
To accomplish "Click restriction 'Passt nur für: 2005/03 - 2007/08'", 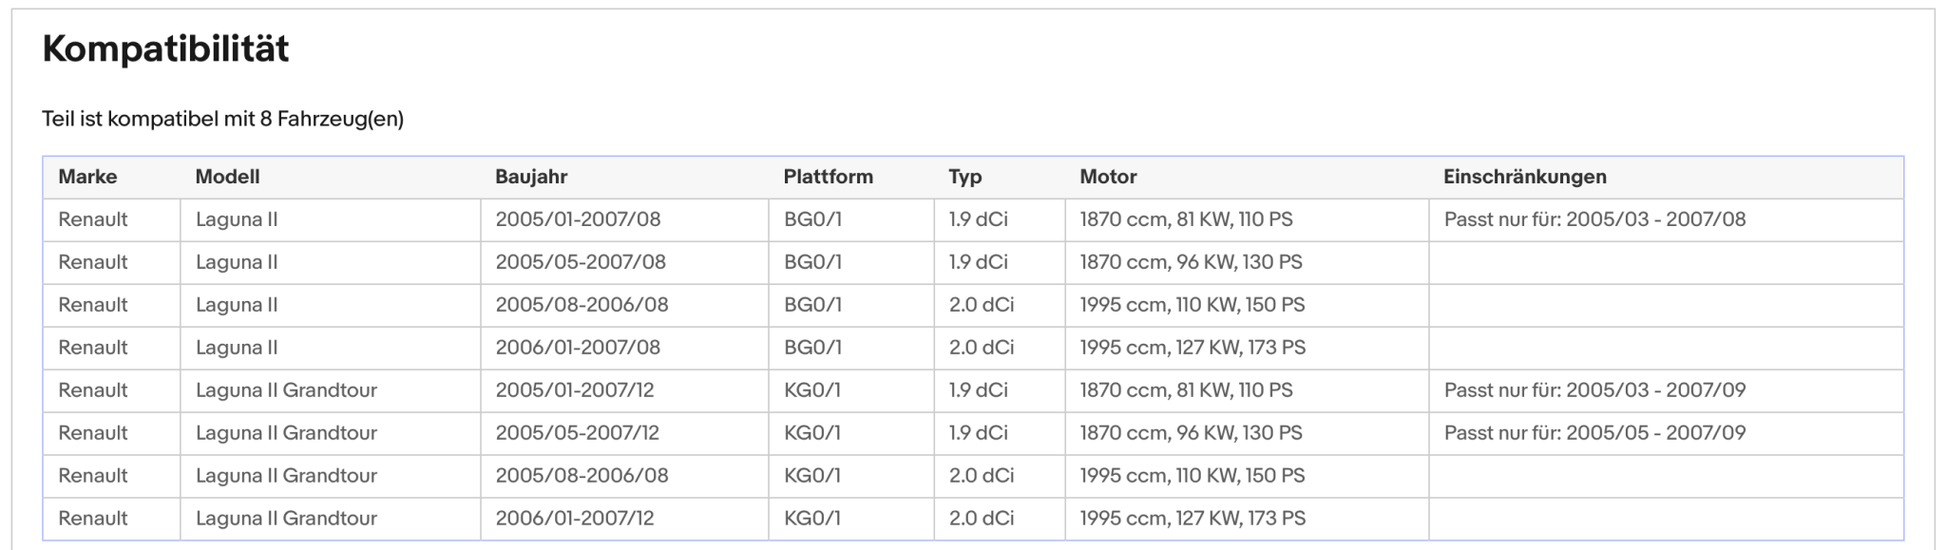I will [x=1594, y=220].
